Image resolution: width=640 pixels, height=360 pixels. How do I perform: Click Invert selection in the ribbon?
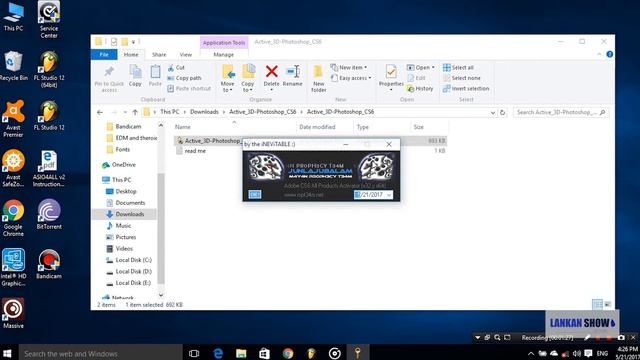[466, 88]
